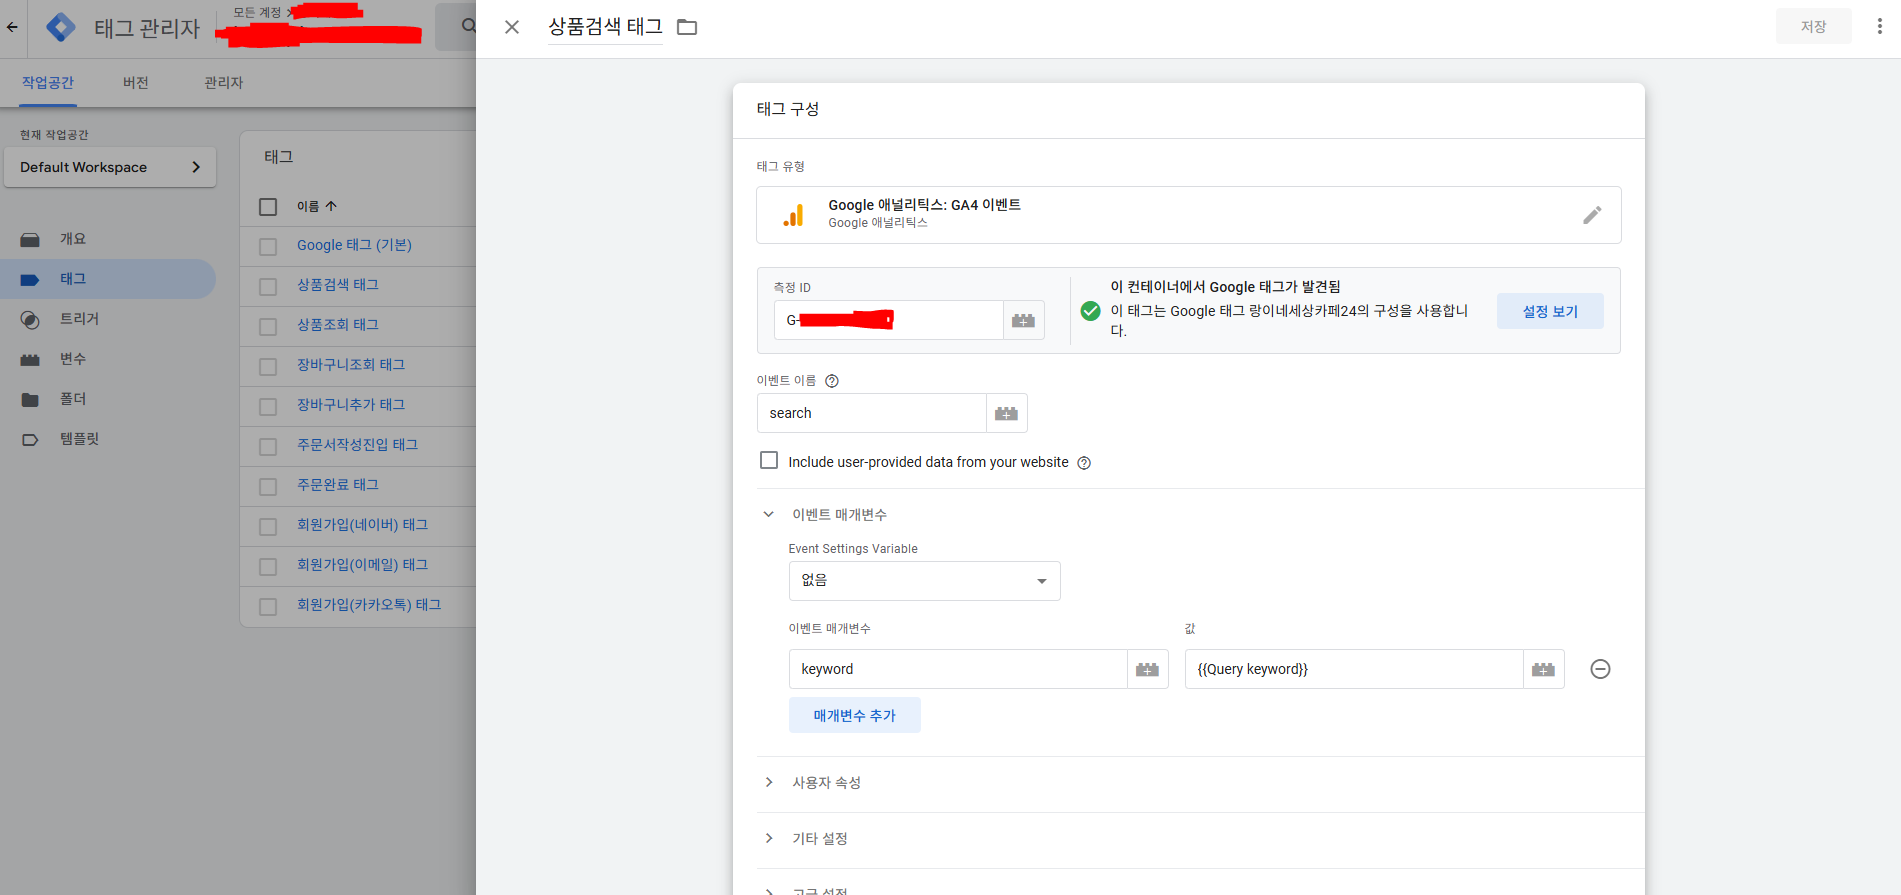Viewport: 1901px width, 895px height.
Task: Click the 상품검색 태그 title to rename
Action: coord(605,27)
